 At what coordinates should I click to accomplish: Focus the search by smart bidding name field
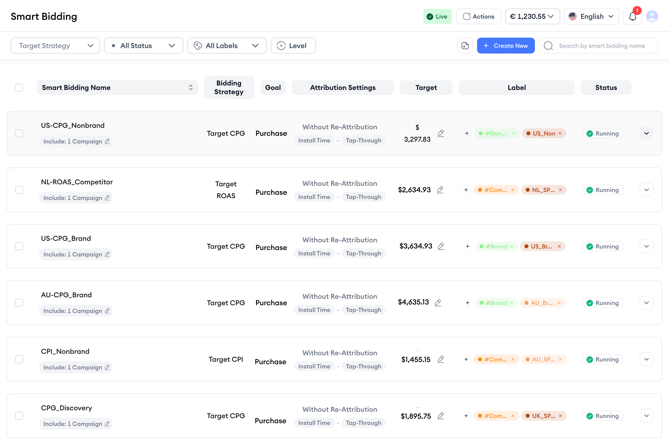606,46
